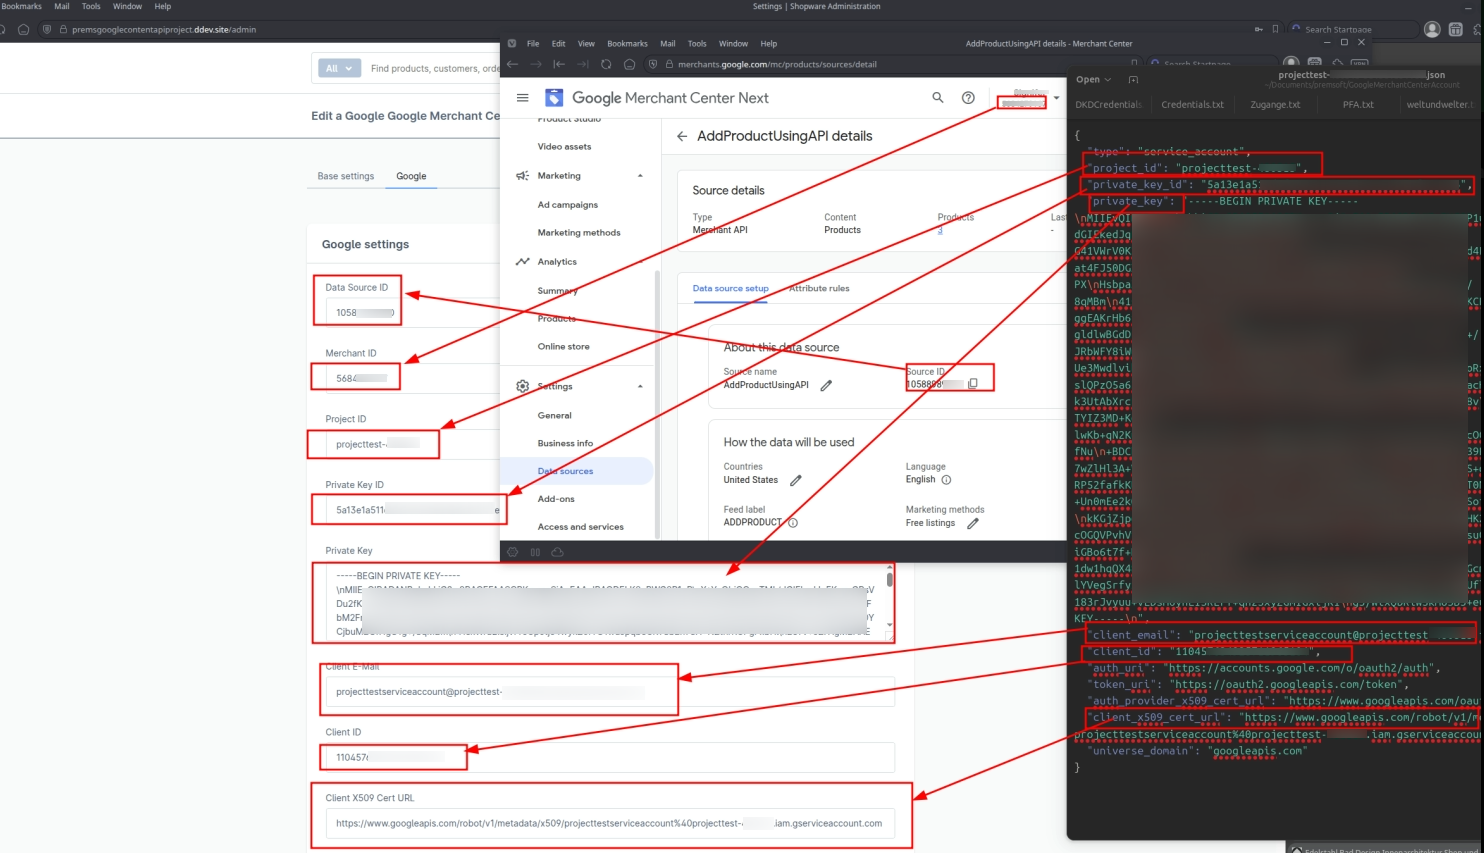Go back using the AddProductUsingAPI details arrow
1484x853 pixels.
[682, 137]
